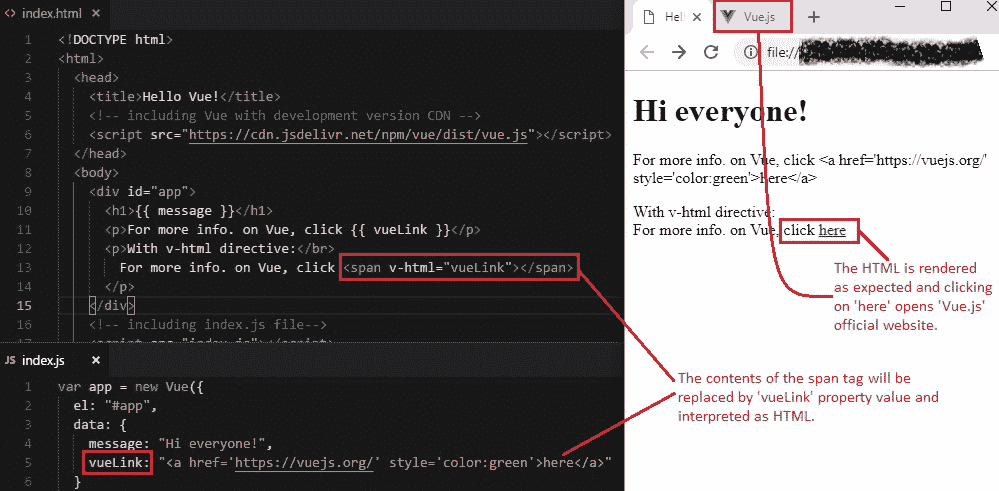Select the index.html editor tab
Image resolution: width=999 pixels, height=491 pixels.
[x=52, y=13]
